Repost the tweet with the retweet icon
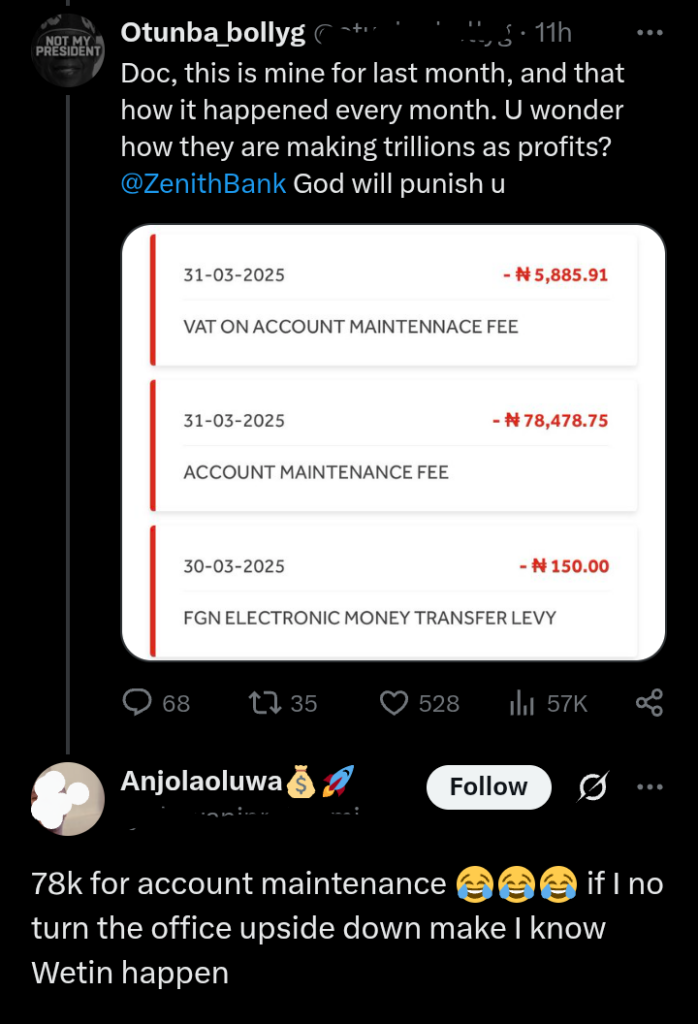The width and height of the screenshot is (698, 1024). click(x=265, y=703)
